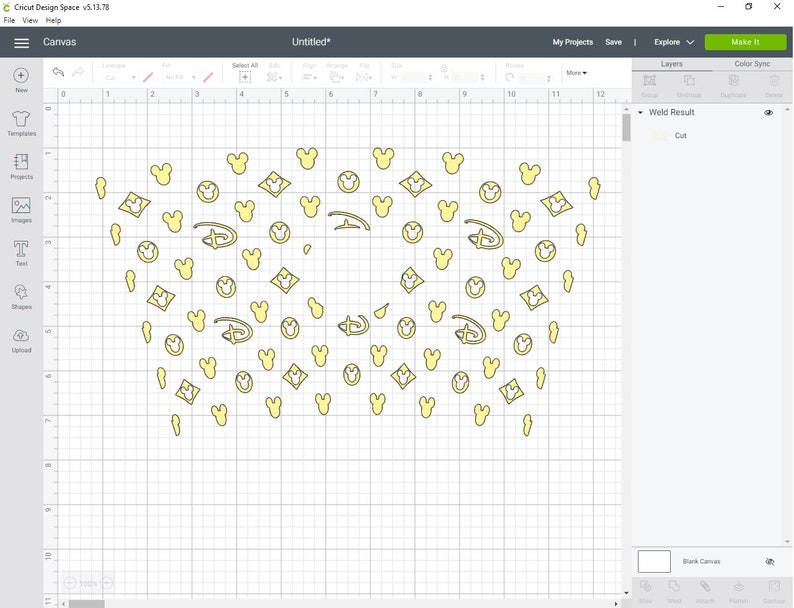Start a New project from sidebar

[x=21, y=80]
